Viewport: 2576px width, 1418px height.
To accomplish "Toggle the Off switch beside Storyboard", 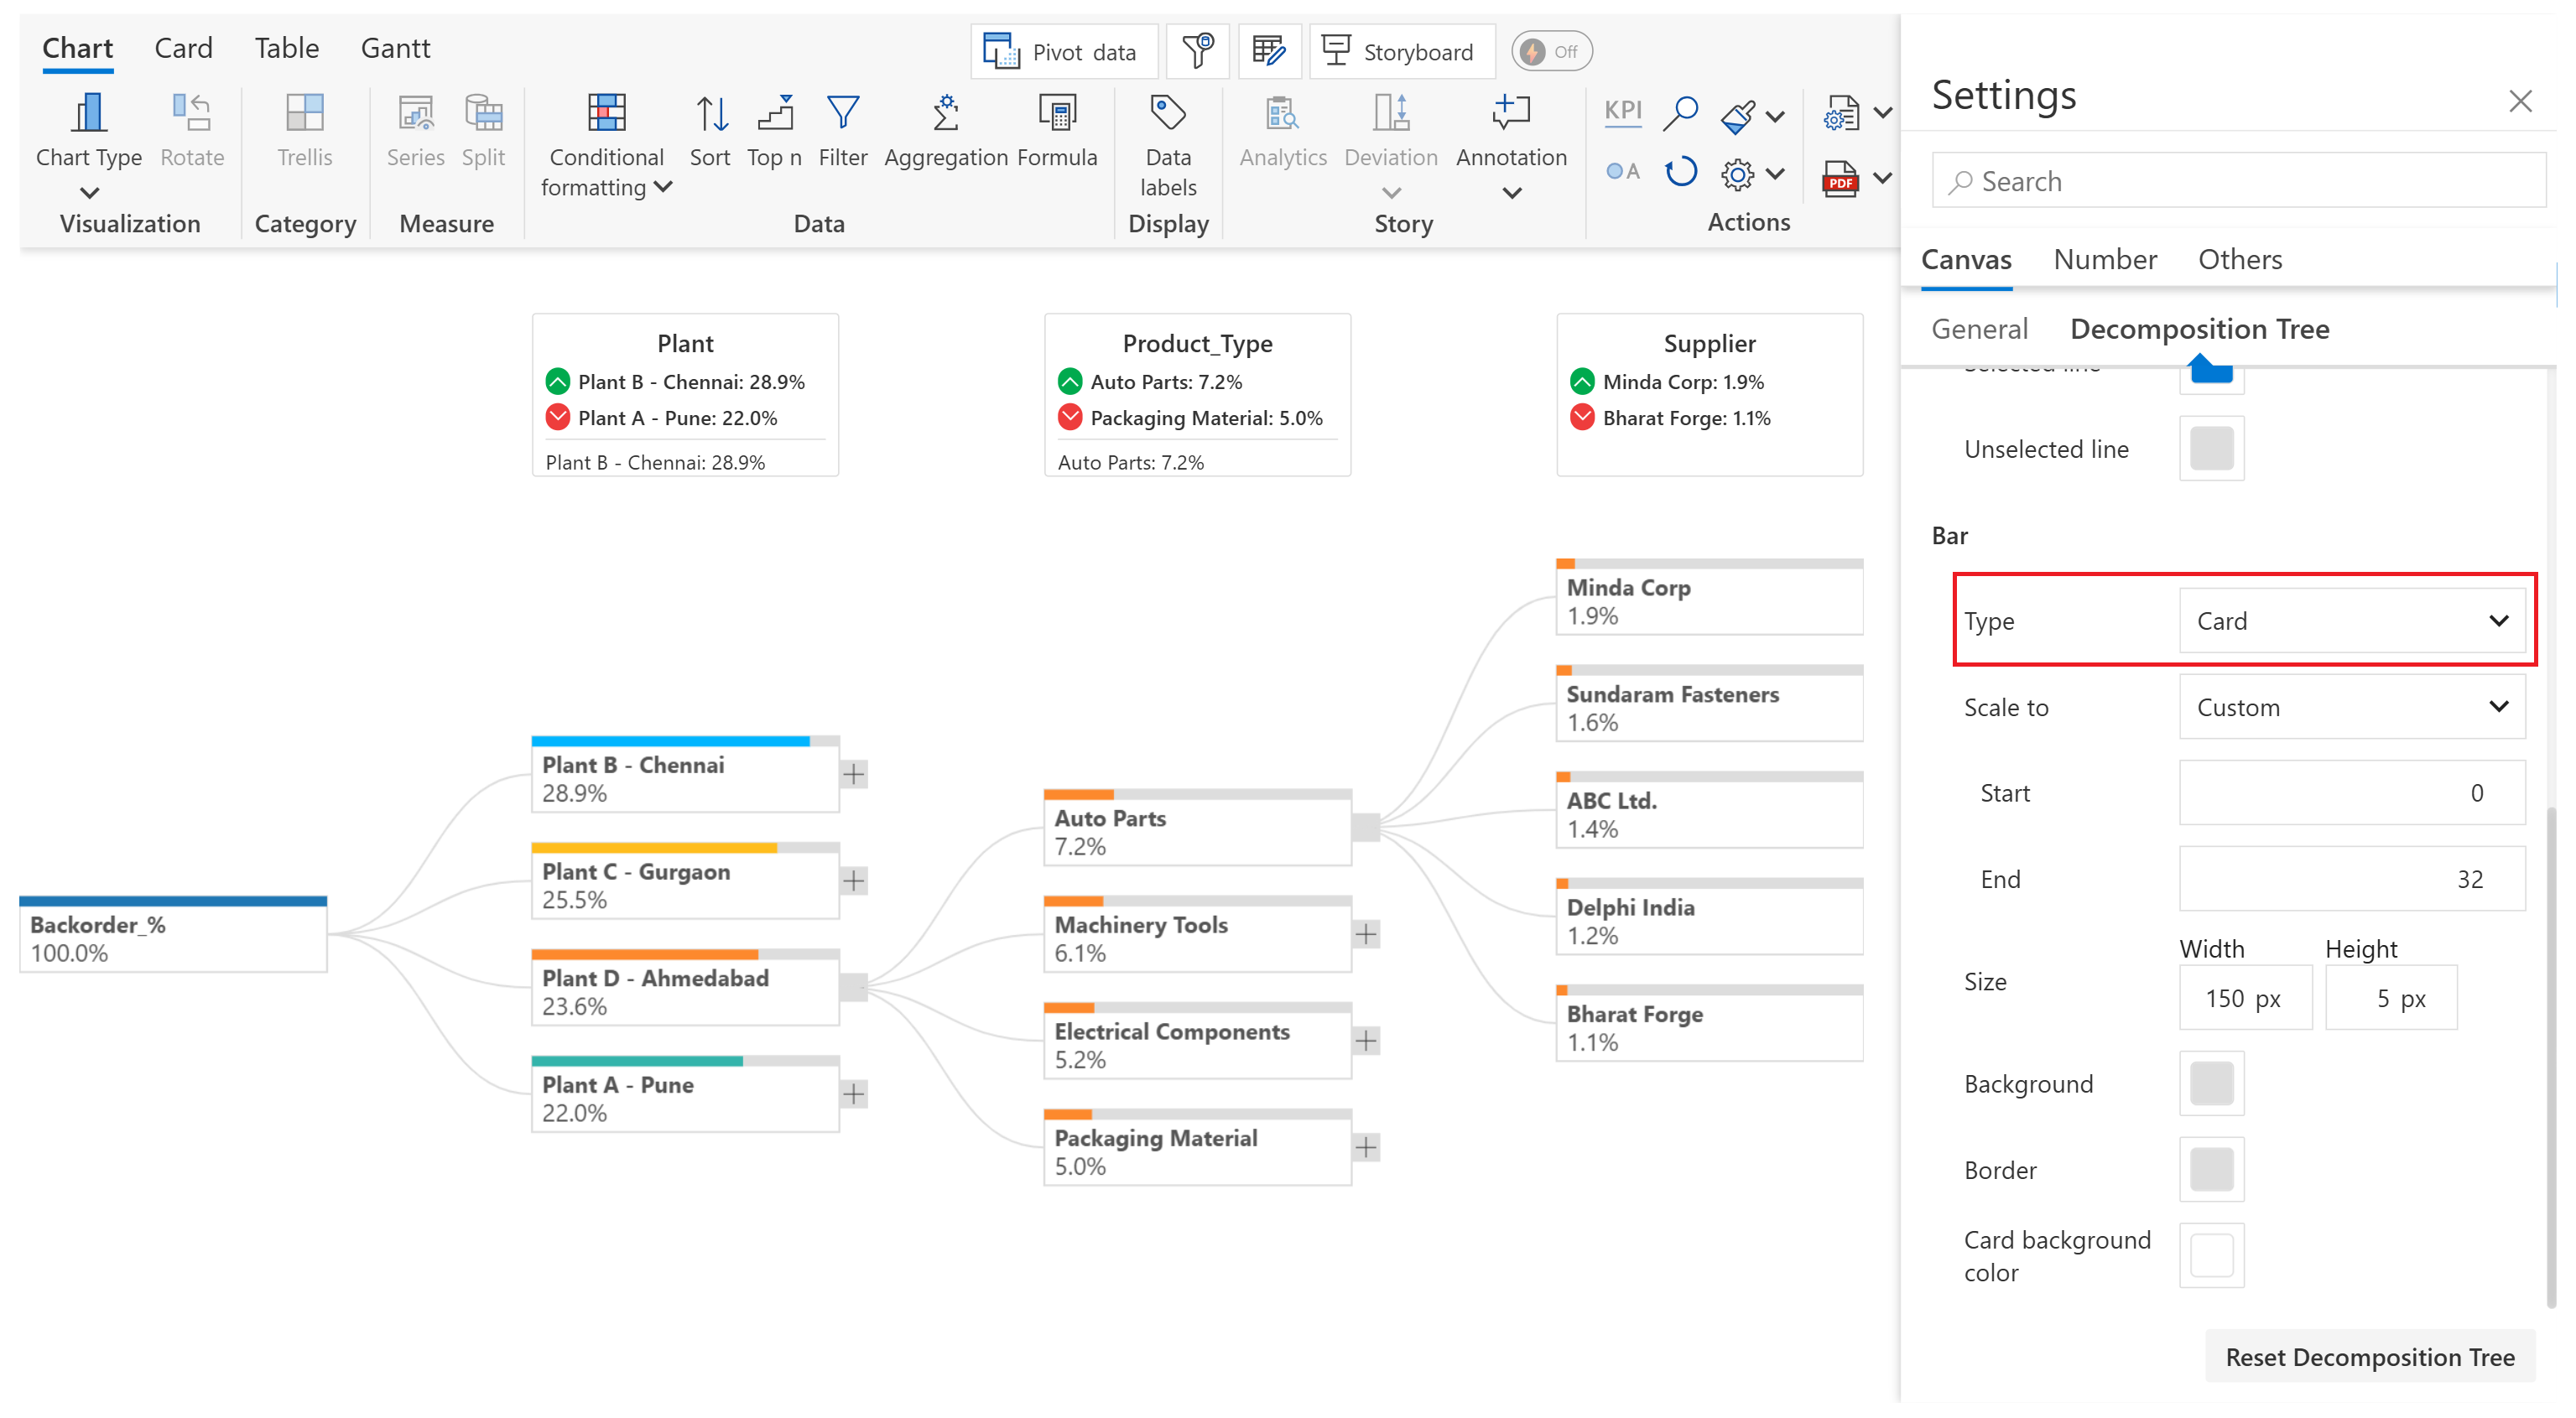I will [1550, 52].
